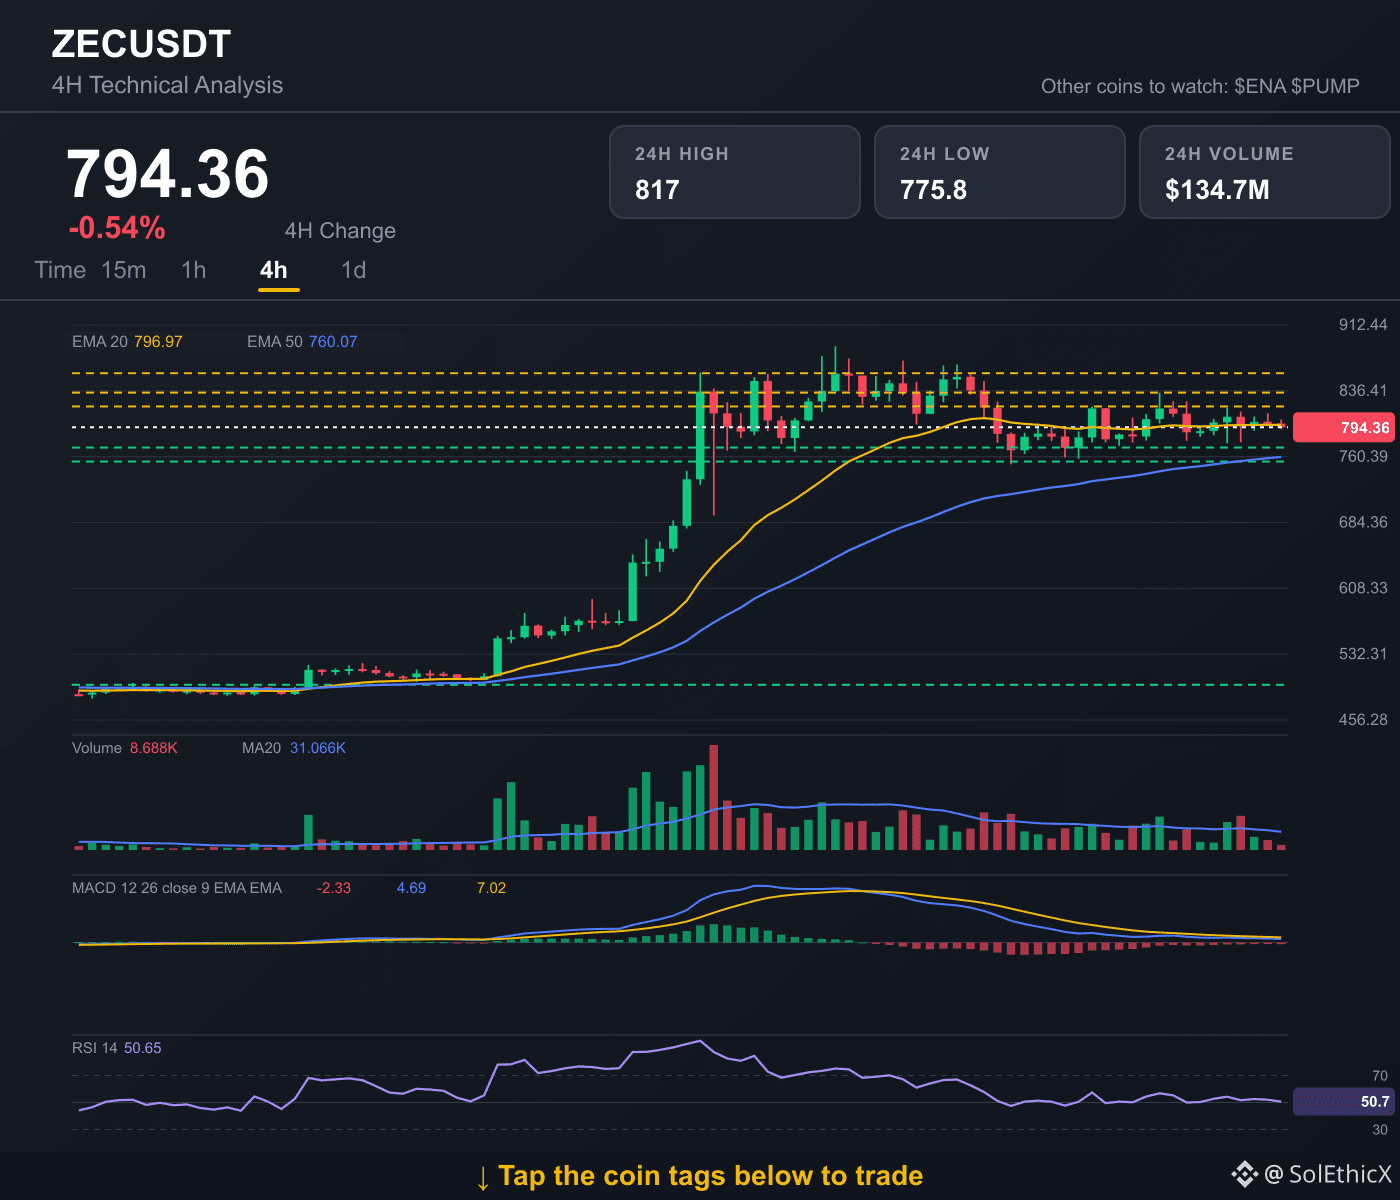Click the -0.54% change value
This screenshot has width=1400, height=1200.
coord(117,228)
